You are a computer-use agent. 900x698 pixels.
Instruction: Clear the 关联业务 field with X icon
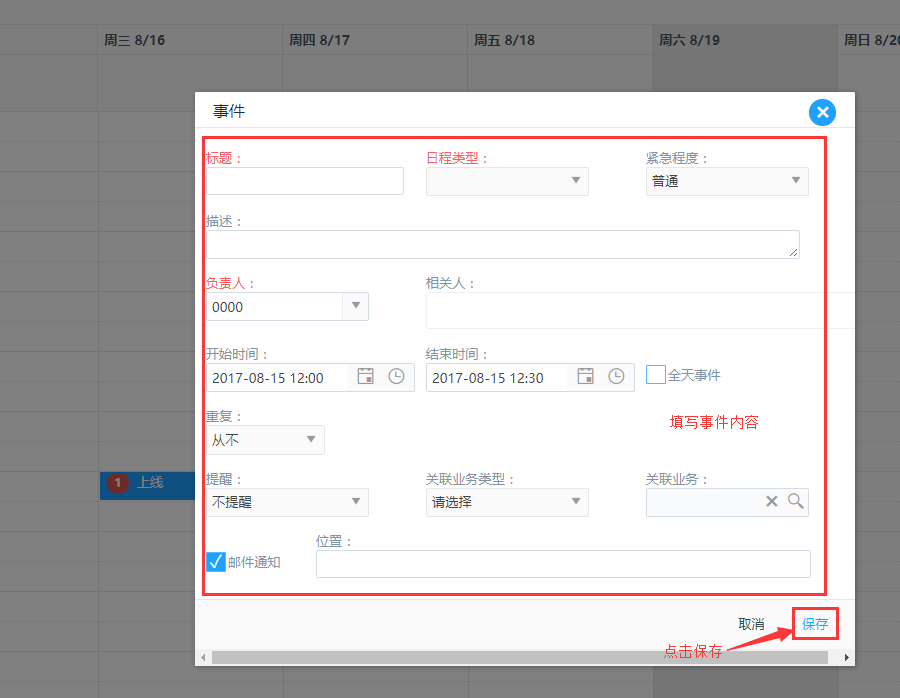[772, 502]
